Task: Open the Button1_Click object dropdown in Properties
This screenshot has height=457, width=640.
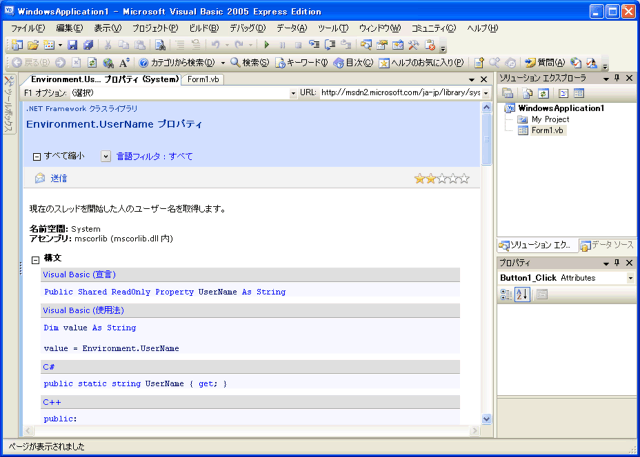Action: coord(630,278)
